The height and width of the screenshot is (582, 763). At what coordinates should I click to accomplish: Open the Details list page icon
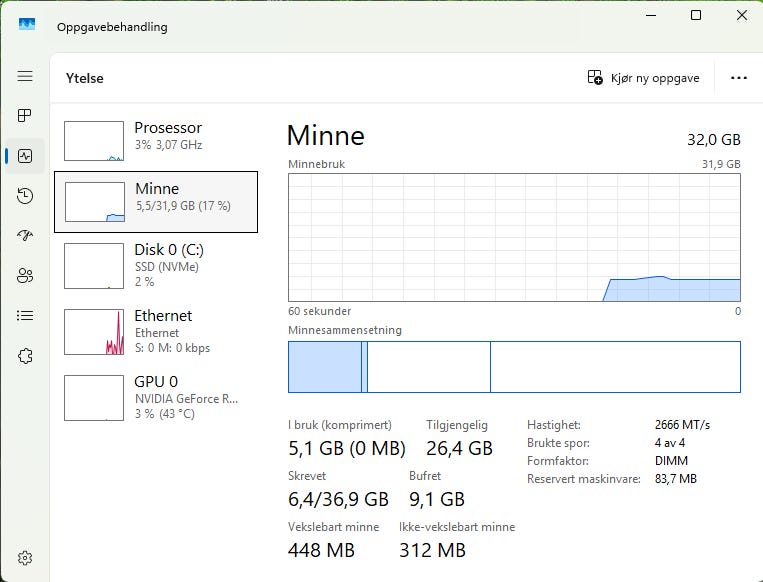click(25, 315)
